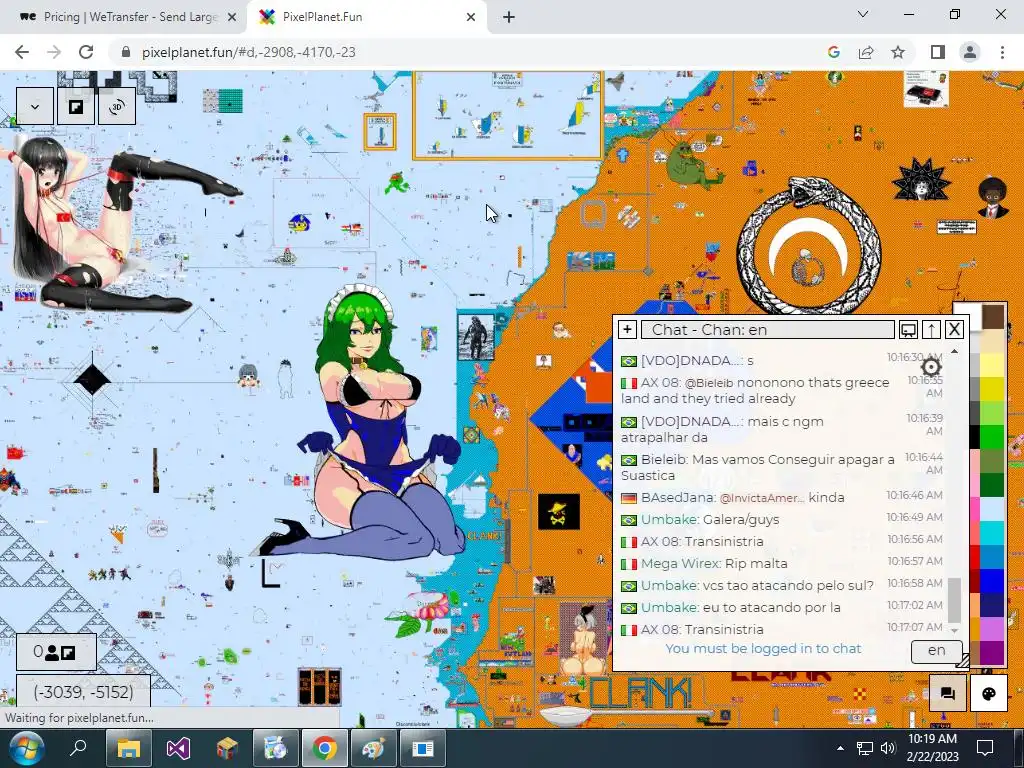This screenshot has height=768, width=1024.
Task: Switch to 3D globe view
Action: pos(117,106)
